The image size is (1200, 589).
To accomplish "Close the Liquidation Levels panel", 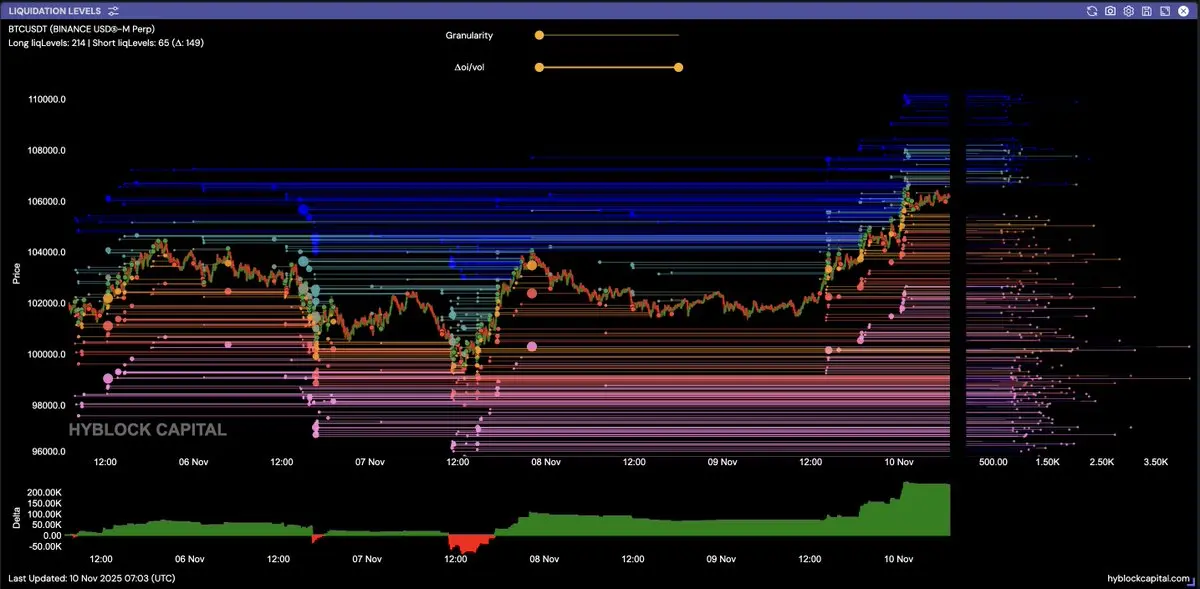I will pos(1181,11).
